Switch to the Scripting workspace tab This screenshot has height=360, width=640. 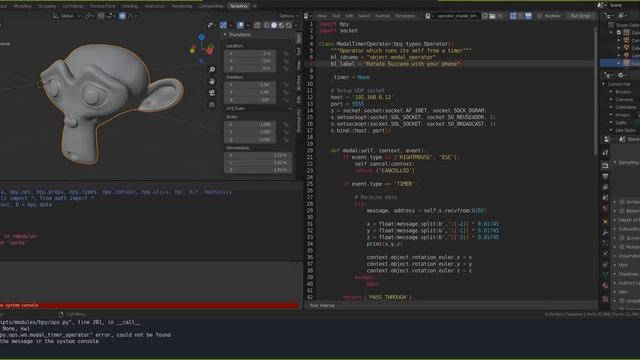[x=239, y=6]
